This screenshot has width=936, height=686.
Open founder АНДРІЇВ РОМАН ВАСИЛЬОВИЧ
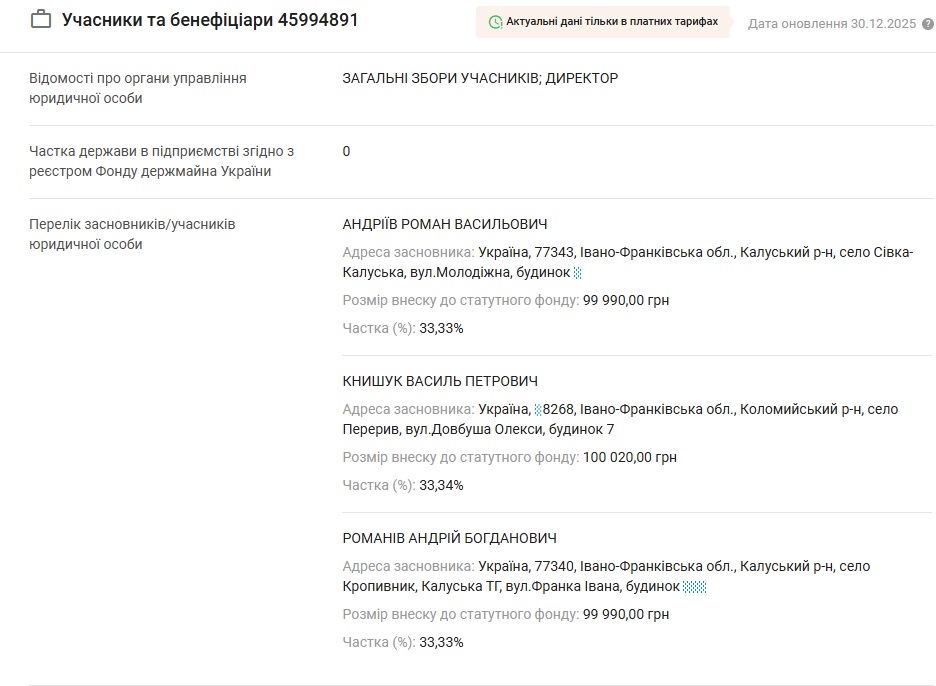pos(445,224)
